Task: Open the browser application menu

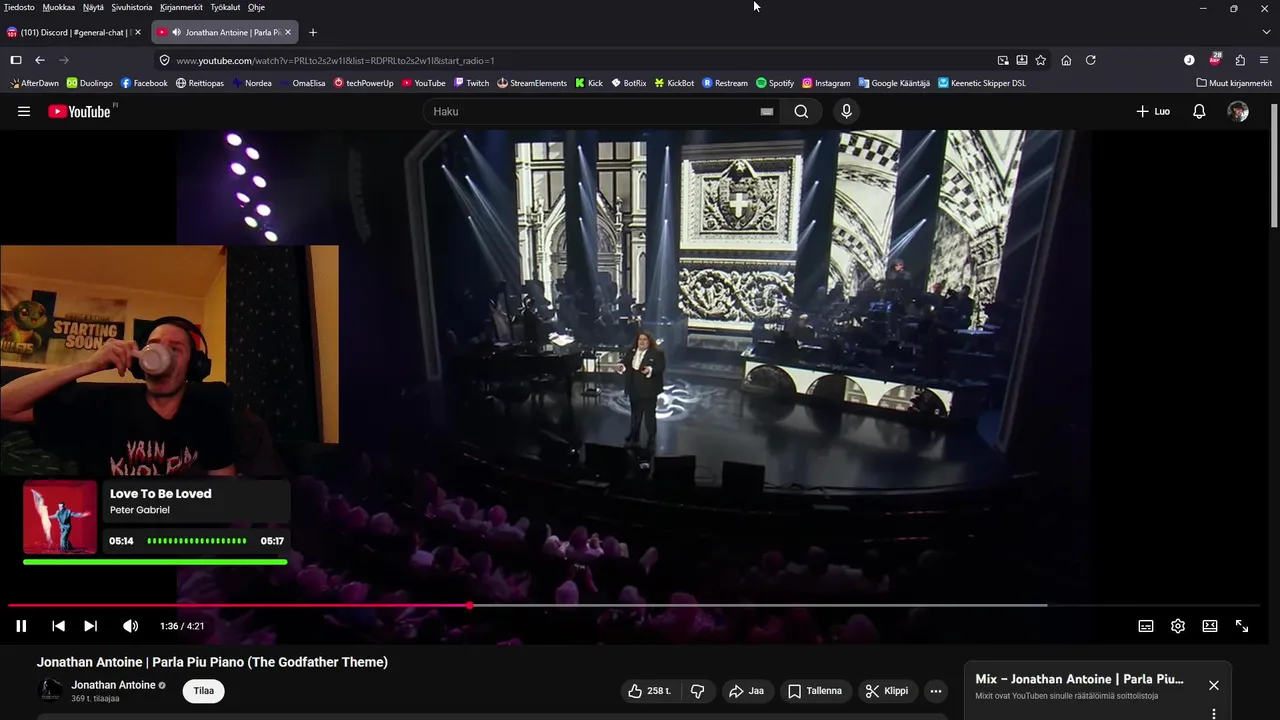Action: tap(1265, 60)
